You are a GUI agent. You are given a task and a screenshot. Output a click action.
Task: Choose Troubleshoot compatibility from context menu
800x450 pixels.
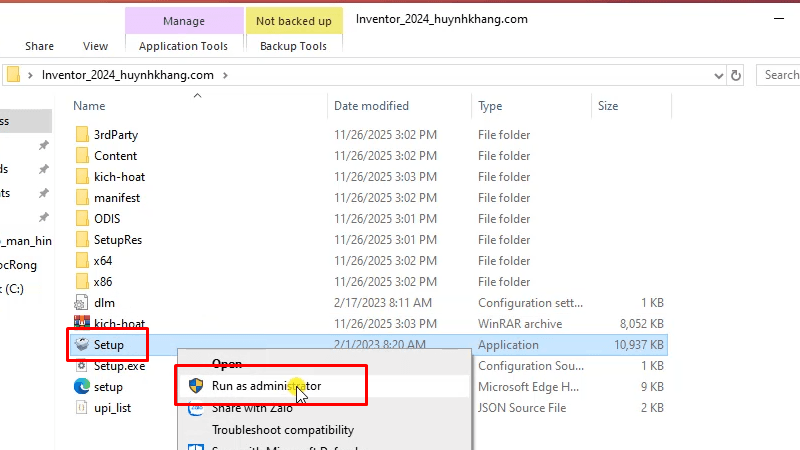tap(283, 430)
